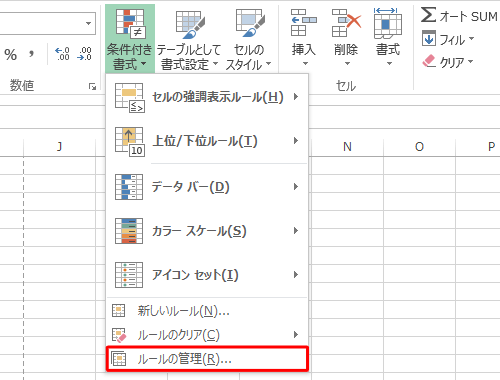The width and height of the screenshot is (500, 380).
Task: Expand the セルの強調表示ルール submenu arrow
Action: point(296,97)
